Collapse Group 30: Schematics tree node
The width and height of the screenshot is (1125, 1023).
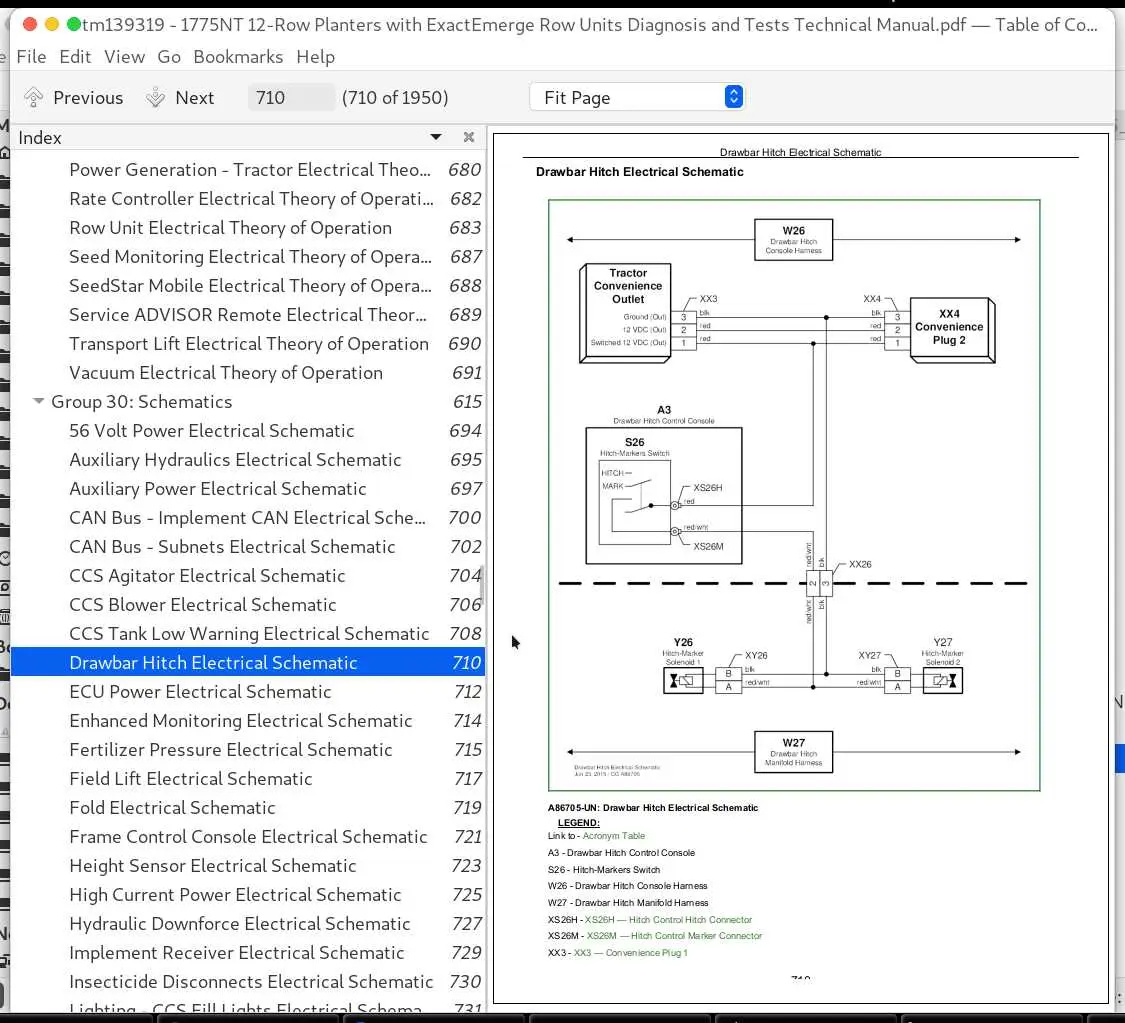[x=39, y=401]
